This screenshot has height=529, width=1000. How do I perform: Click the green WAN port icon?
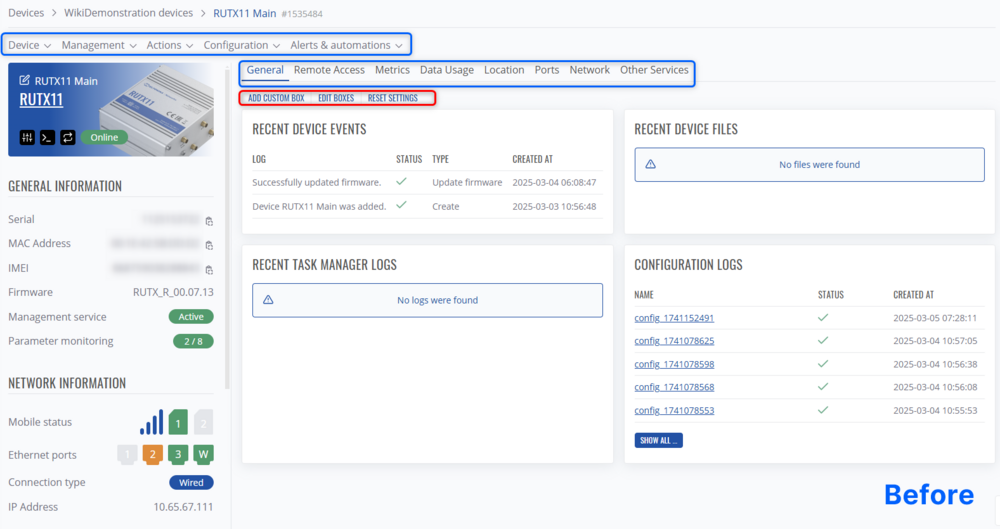203,455
